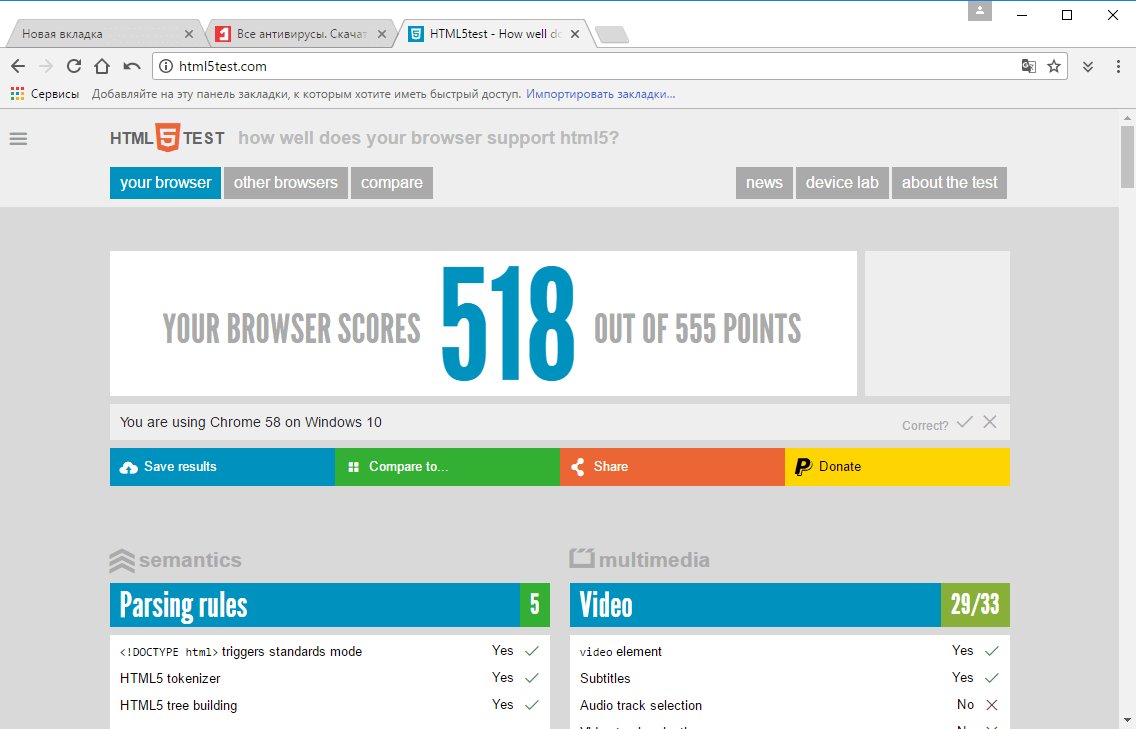Go back with the browser back arrow

(x=18, y=67)
